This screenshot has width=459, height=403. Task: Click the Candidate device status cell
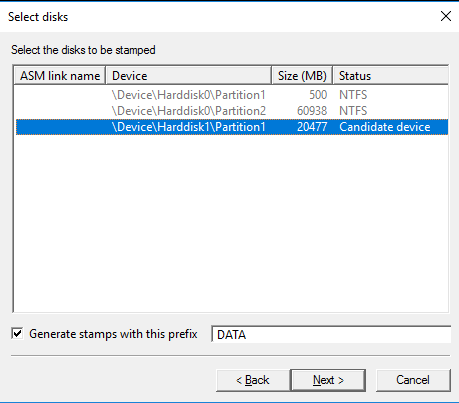coord(385,127)
